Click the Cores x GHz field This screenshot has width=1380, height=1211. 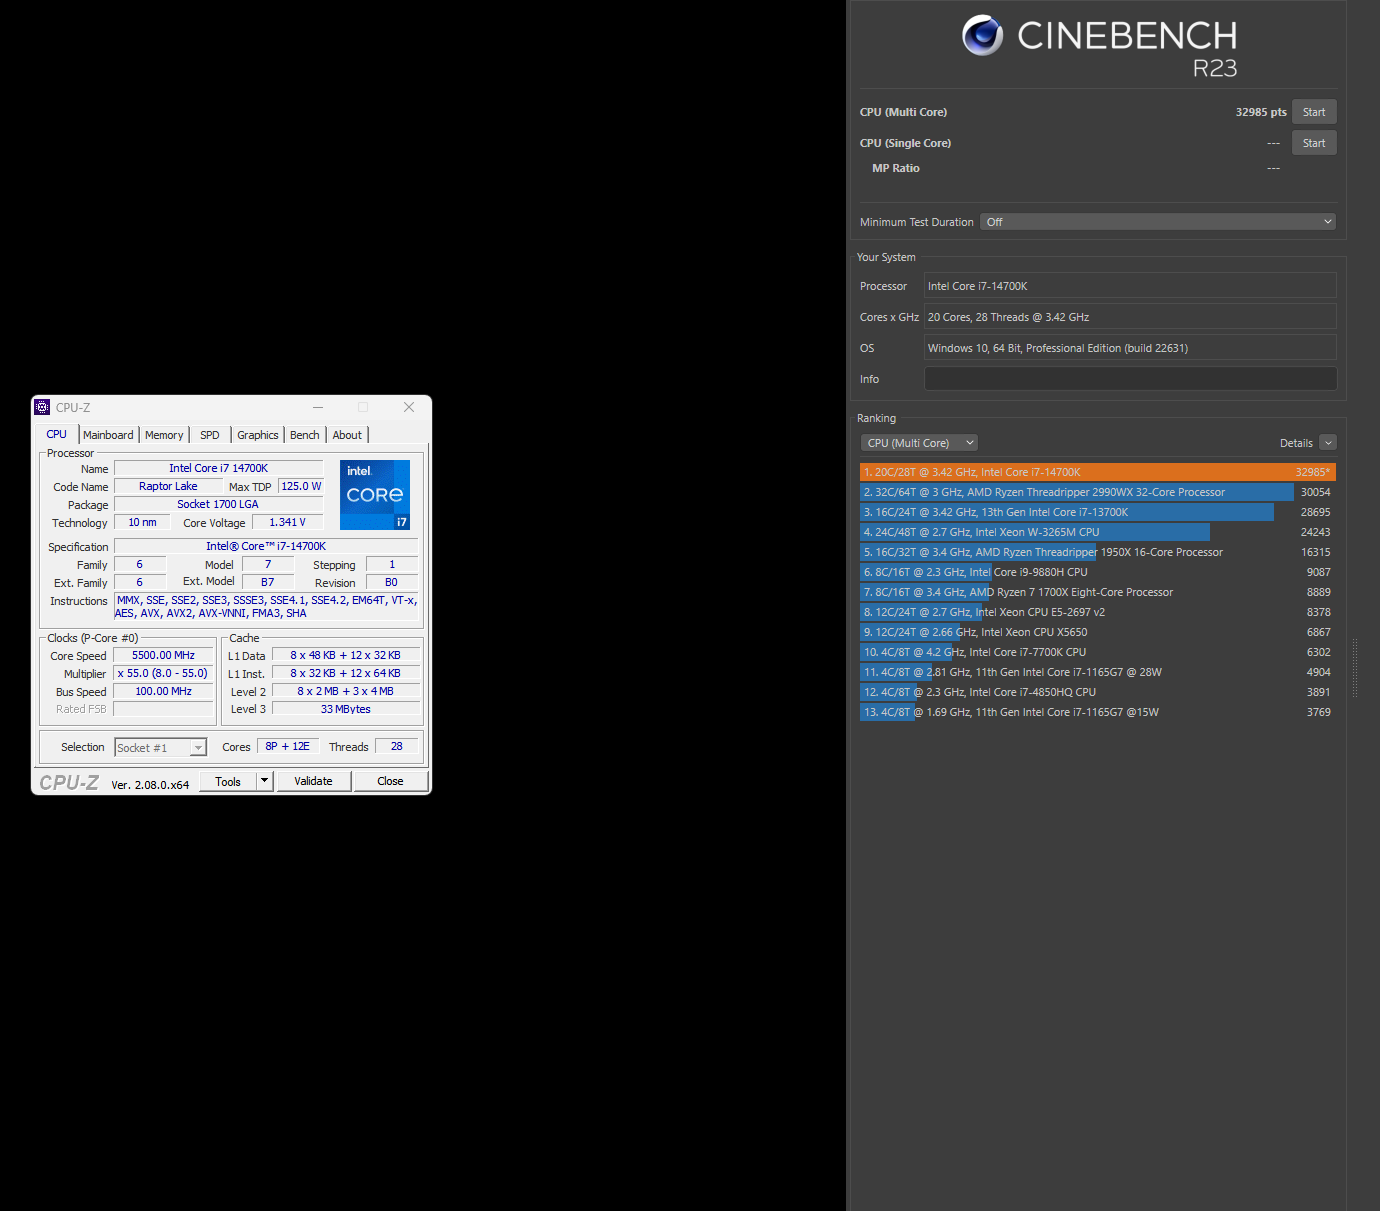1130,317
